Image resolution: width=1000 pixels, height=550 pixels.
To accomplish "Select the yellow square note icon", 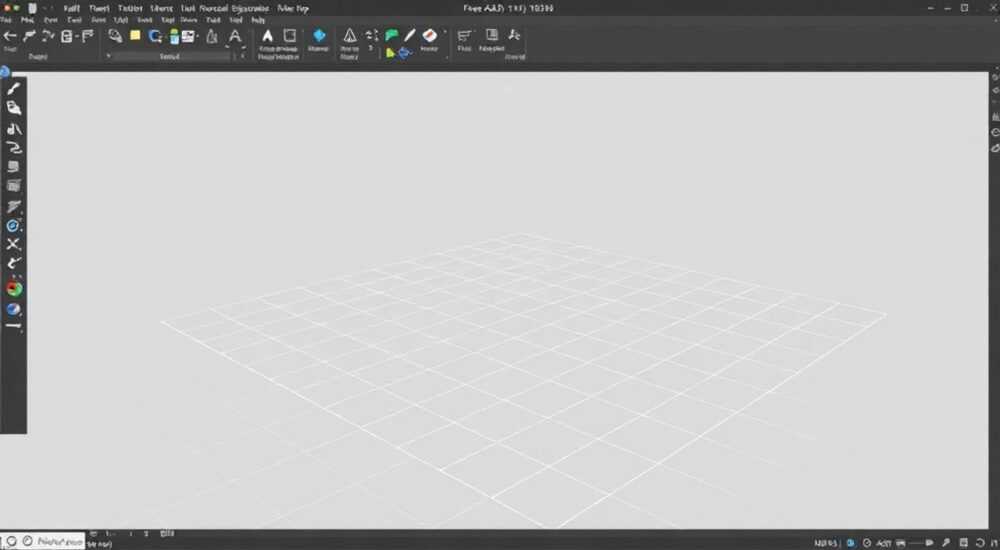I will tap(135, 36).
